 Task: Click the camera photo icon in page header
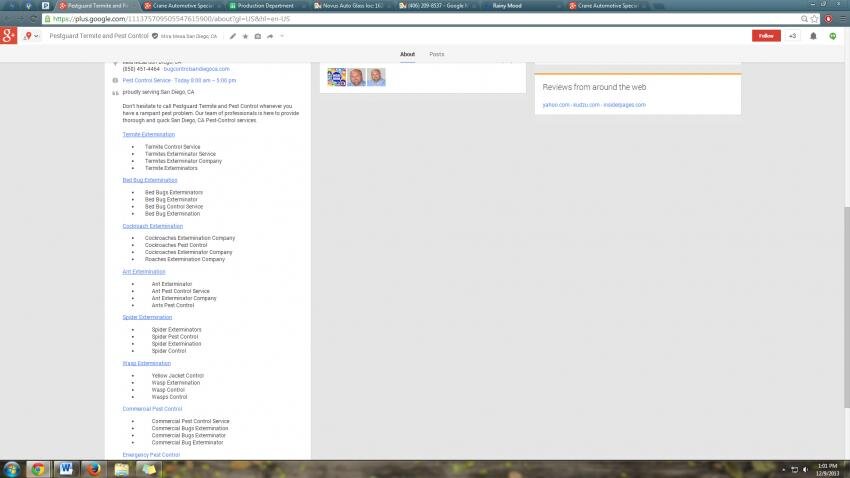coord(257,36)
